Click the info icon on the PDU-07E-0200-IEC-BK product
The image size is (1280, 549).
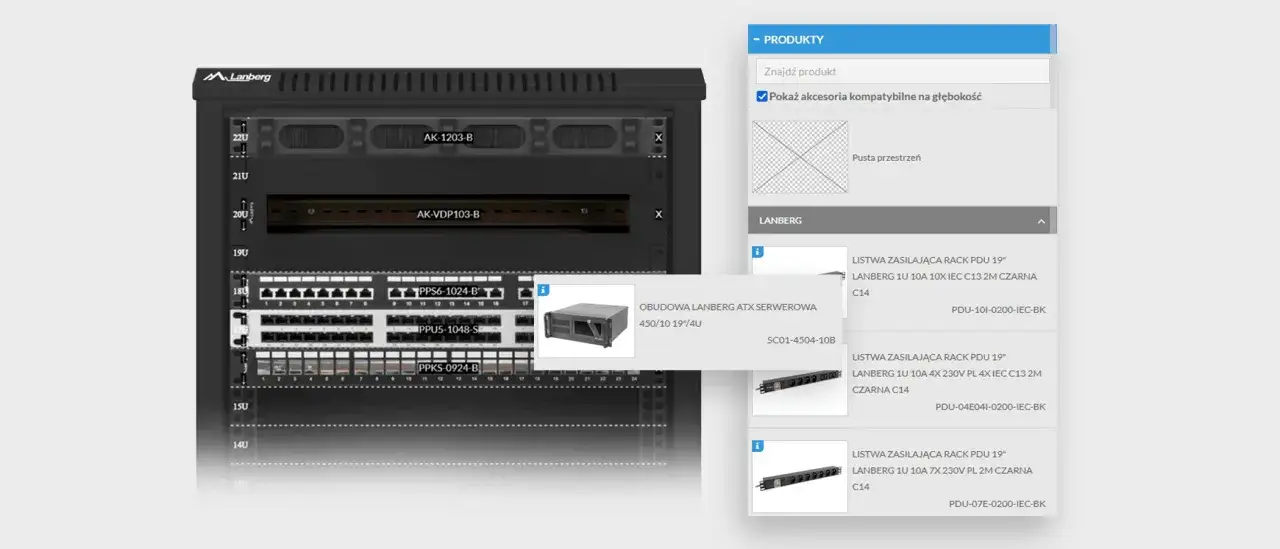757,446
